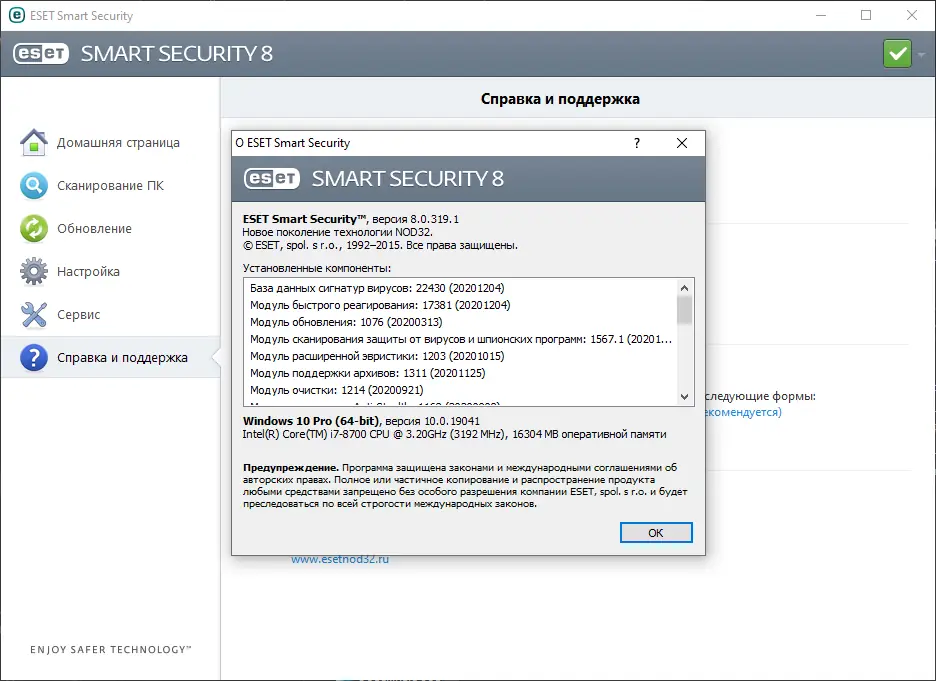
Task: Click the Обновление update arrows icon
Action: tap(34, 228)
